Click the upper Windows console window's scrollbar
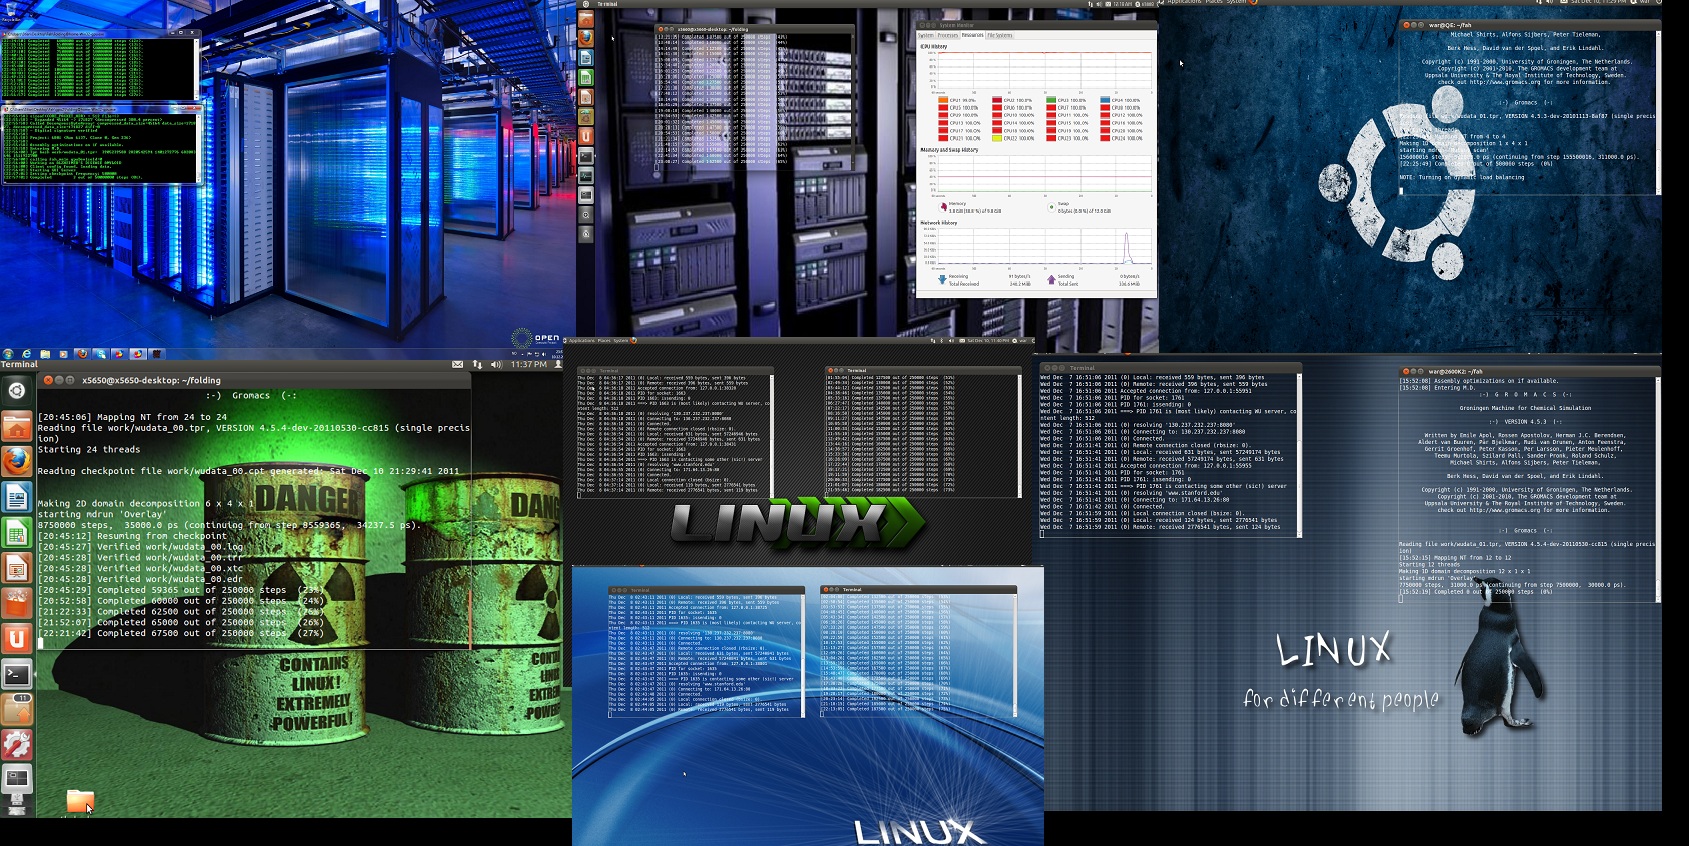The width and height of the screenshot is (1689, 846). point(196,69)
